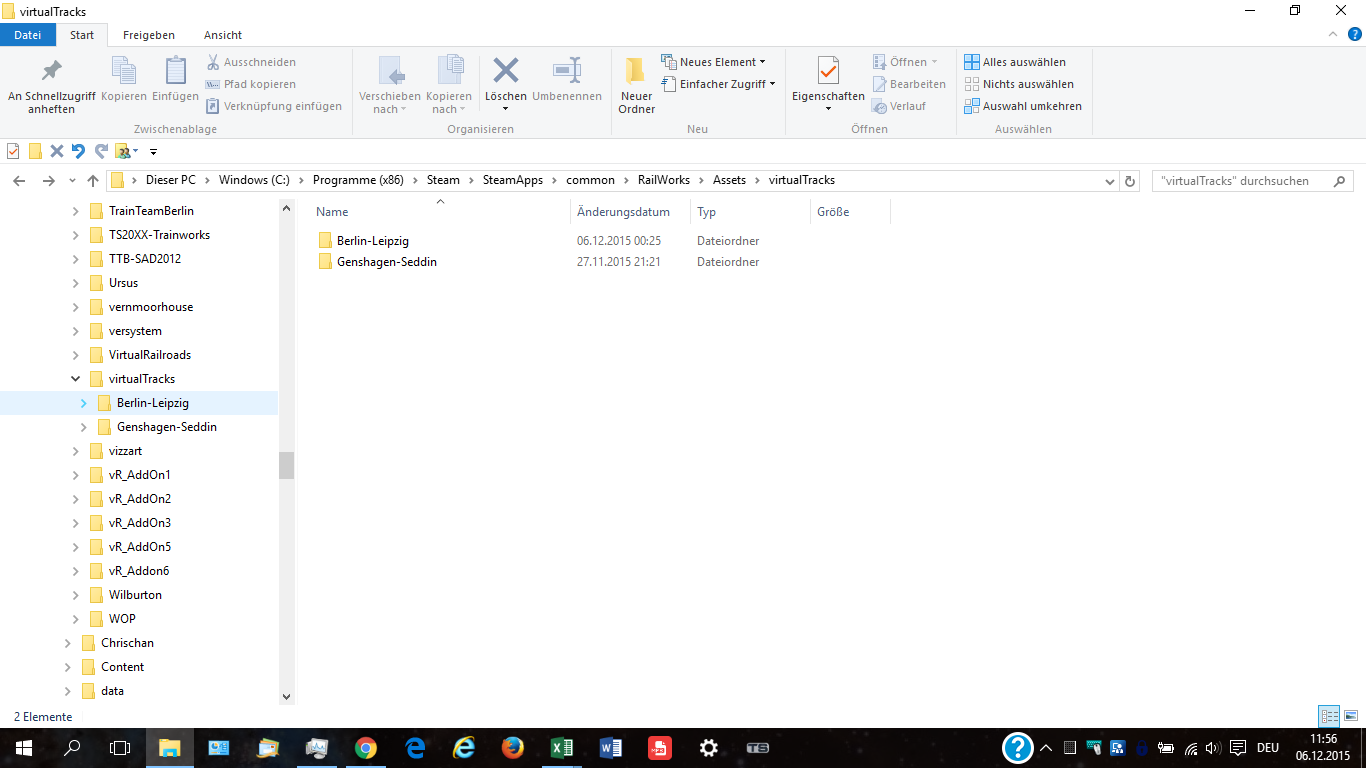Click Alles auswählen in the ribbon
The width and height of the screenshot is (1366, 768).
click(1015, 62)
